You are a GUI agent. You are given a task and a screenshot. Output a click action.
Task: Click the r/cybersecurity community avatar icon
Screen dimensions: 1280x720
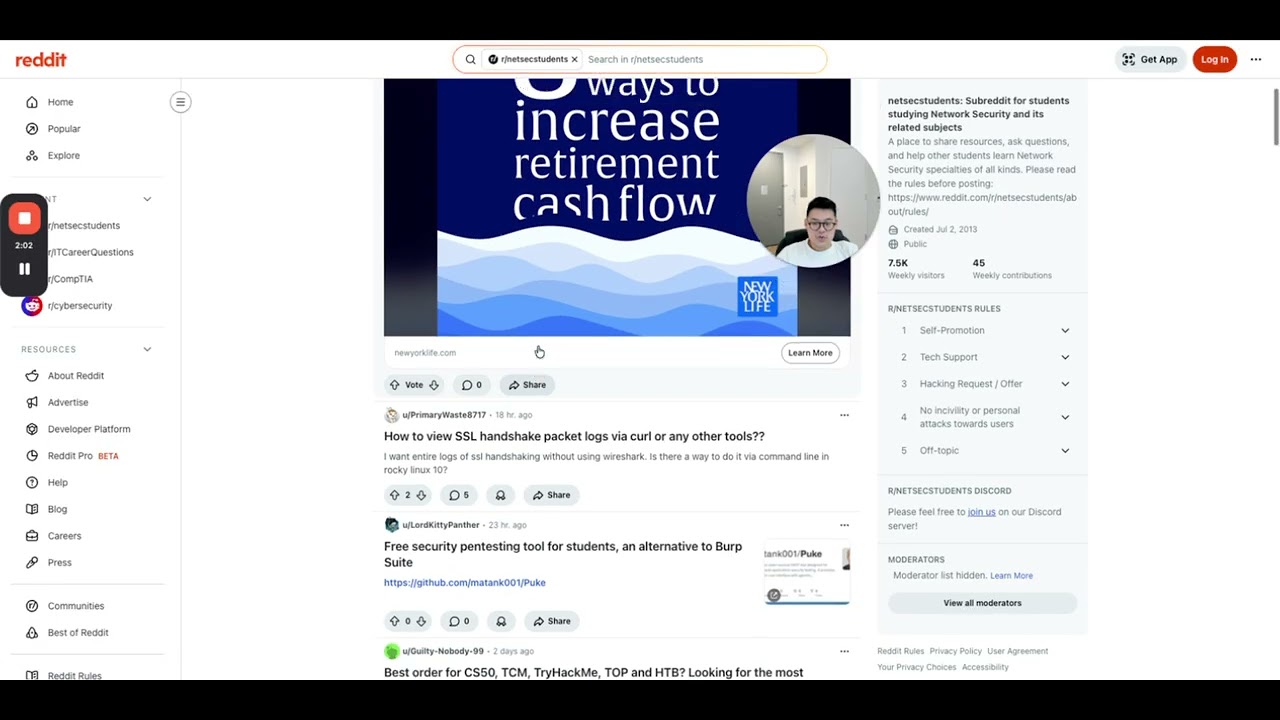[x=32, y=306]
